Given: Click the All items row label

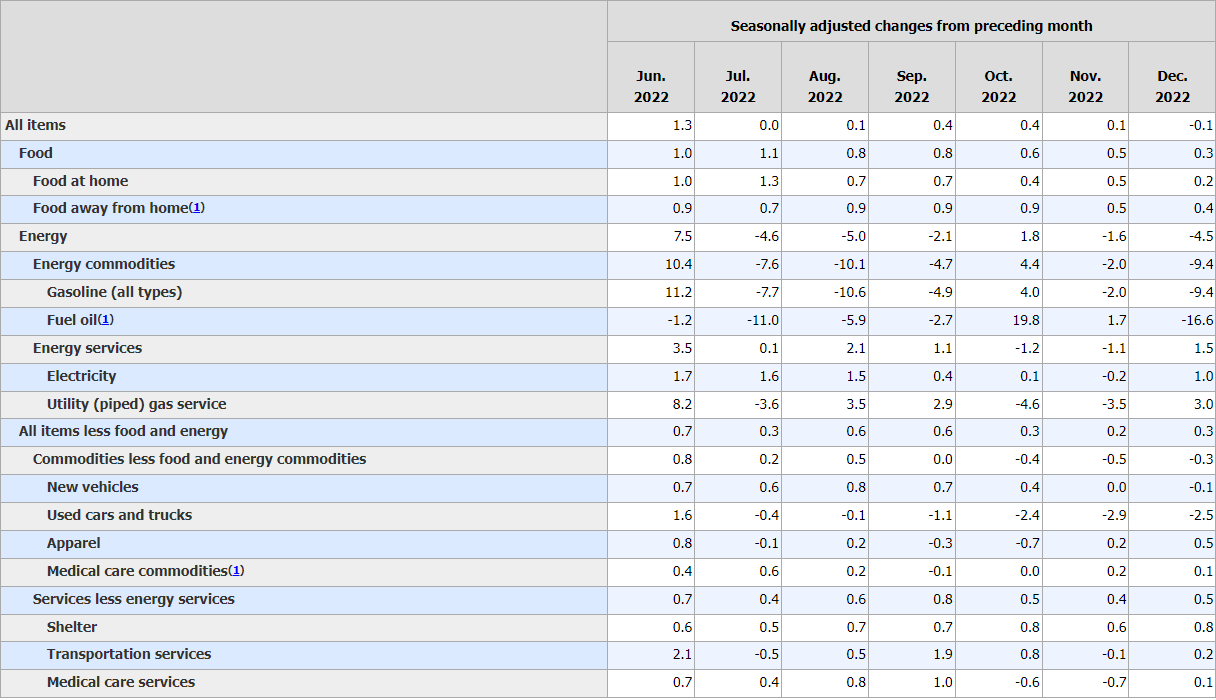Looking at the screenshot, I should click(36, 125).
